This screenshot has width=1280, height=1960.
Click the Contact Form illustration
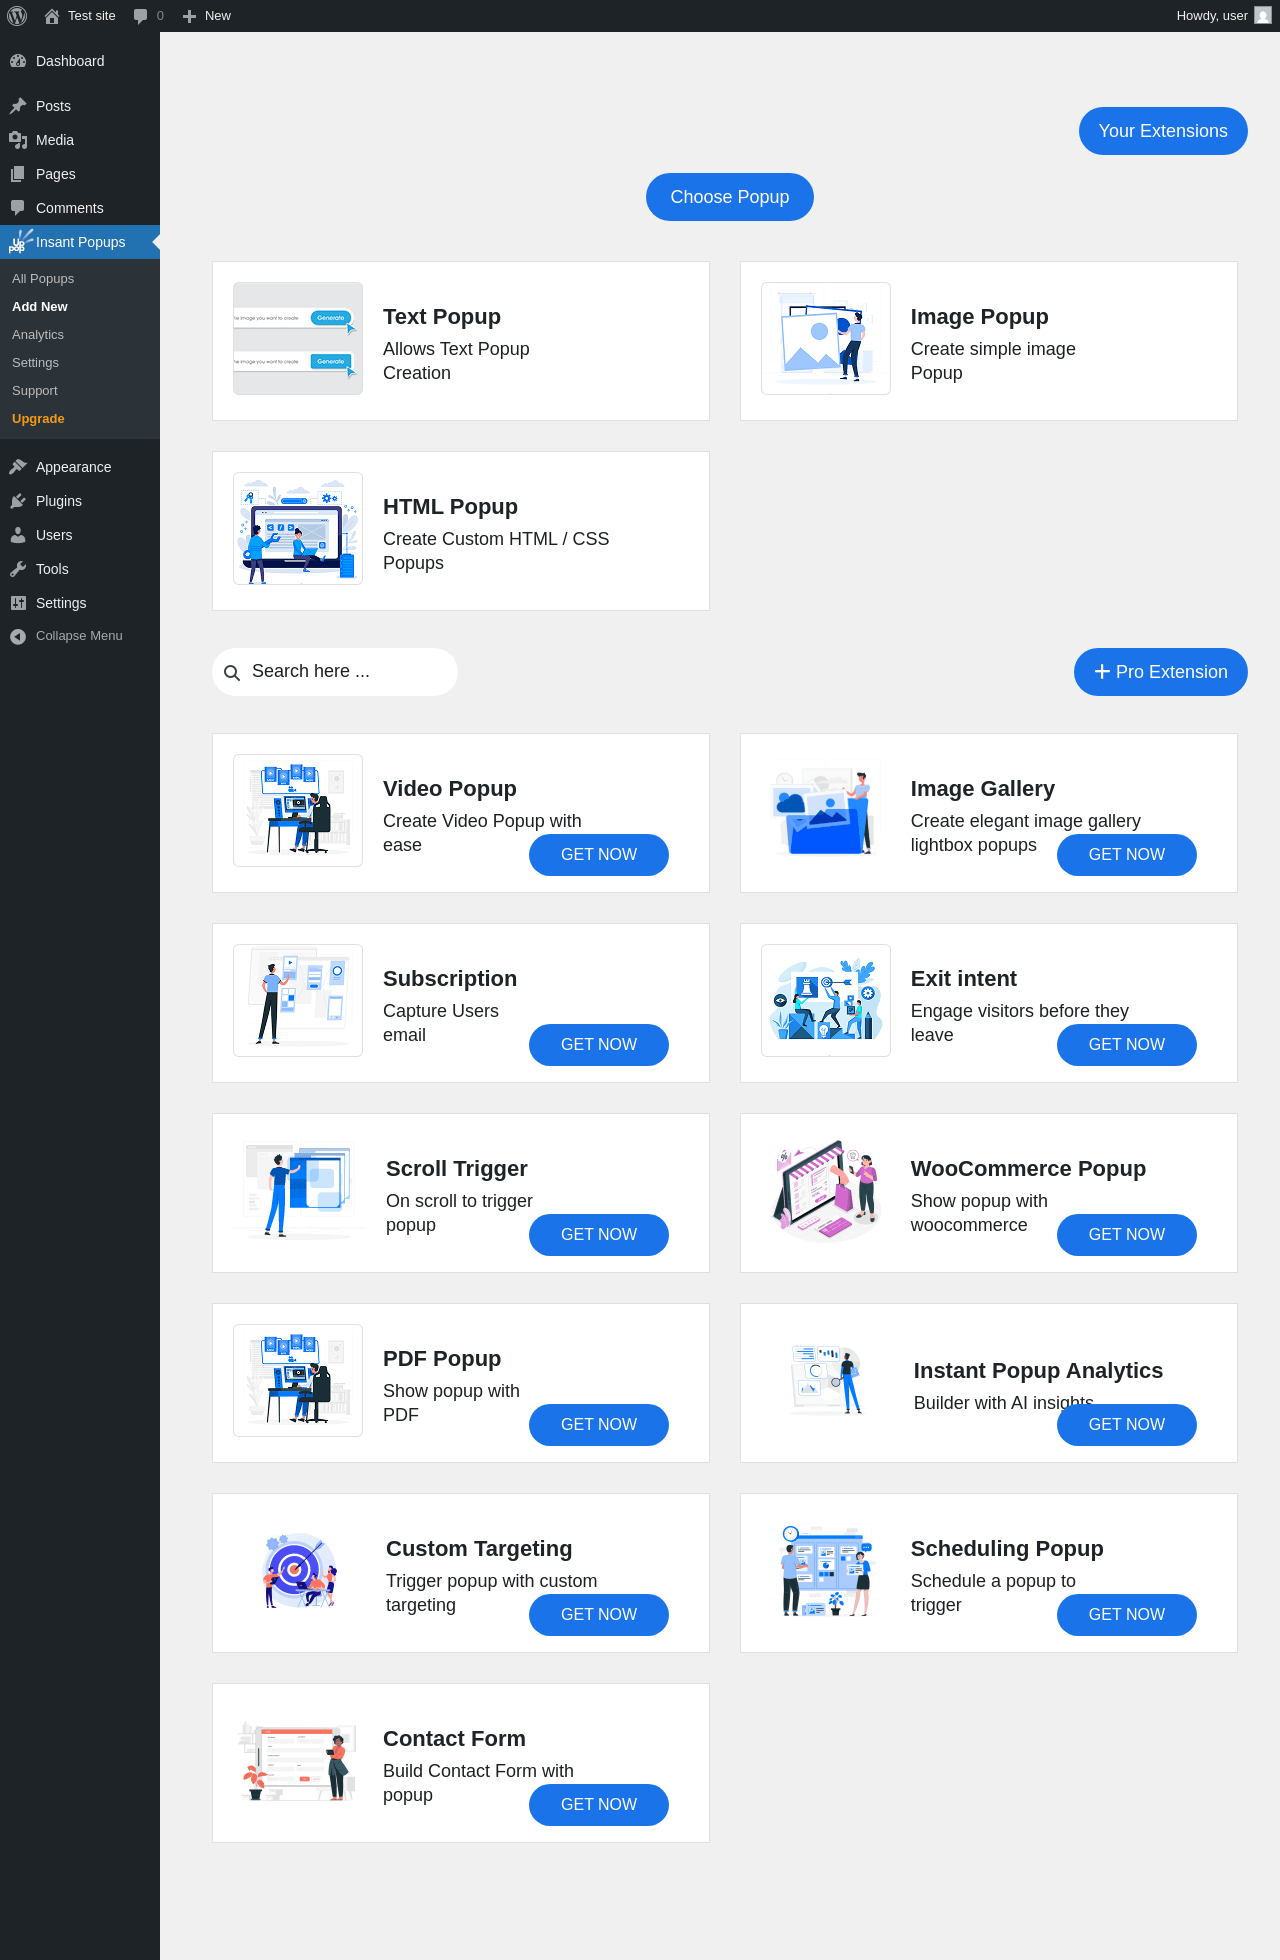point(298,1760)
